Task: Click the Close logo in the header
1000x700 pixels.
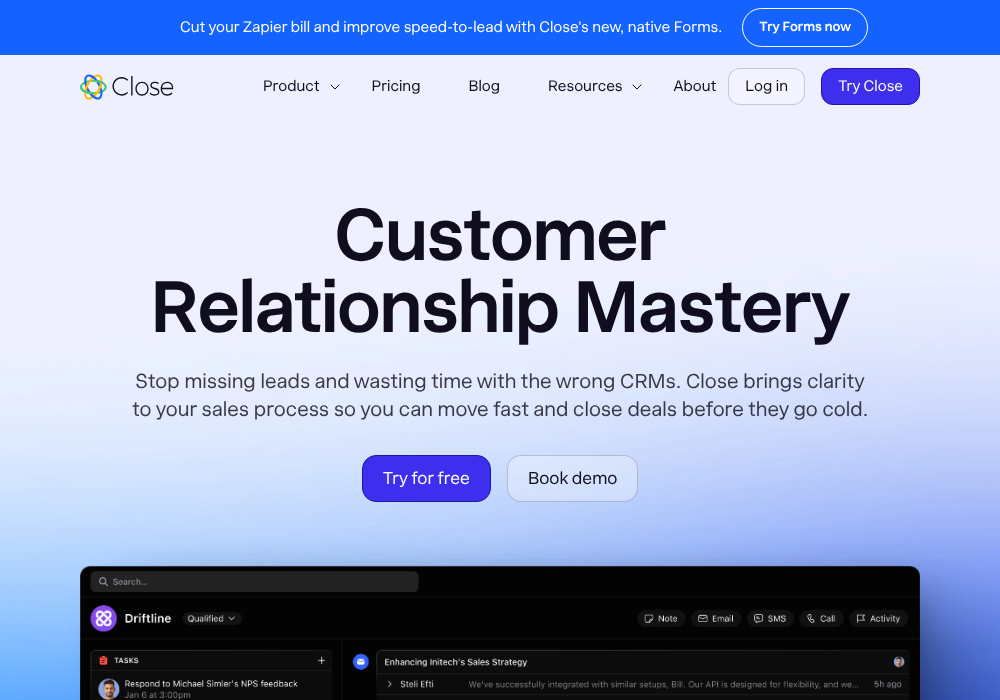Action: [127, 87]
